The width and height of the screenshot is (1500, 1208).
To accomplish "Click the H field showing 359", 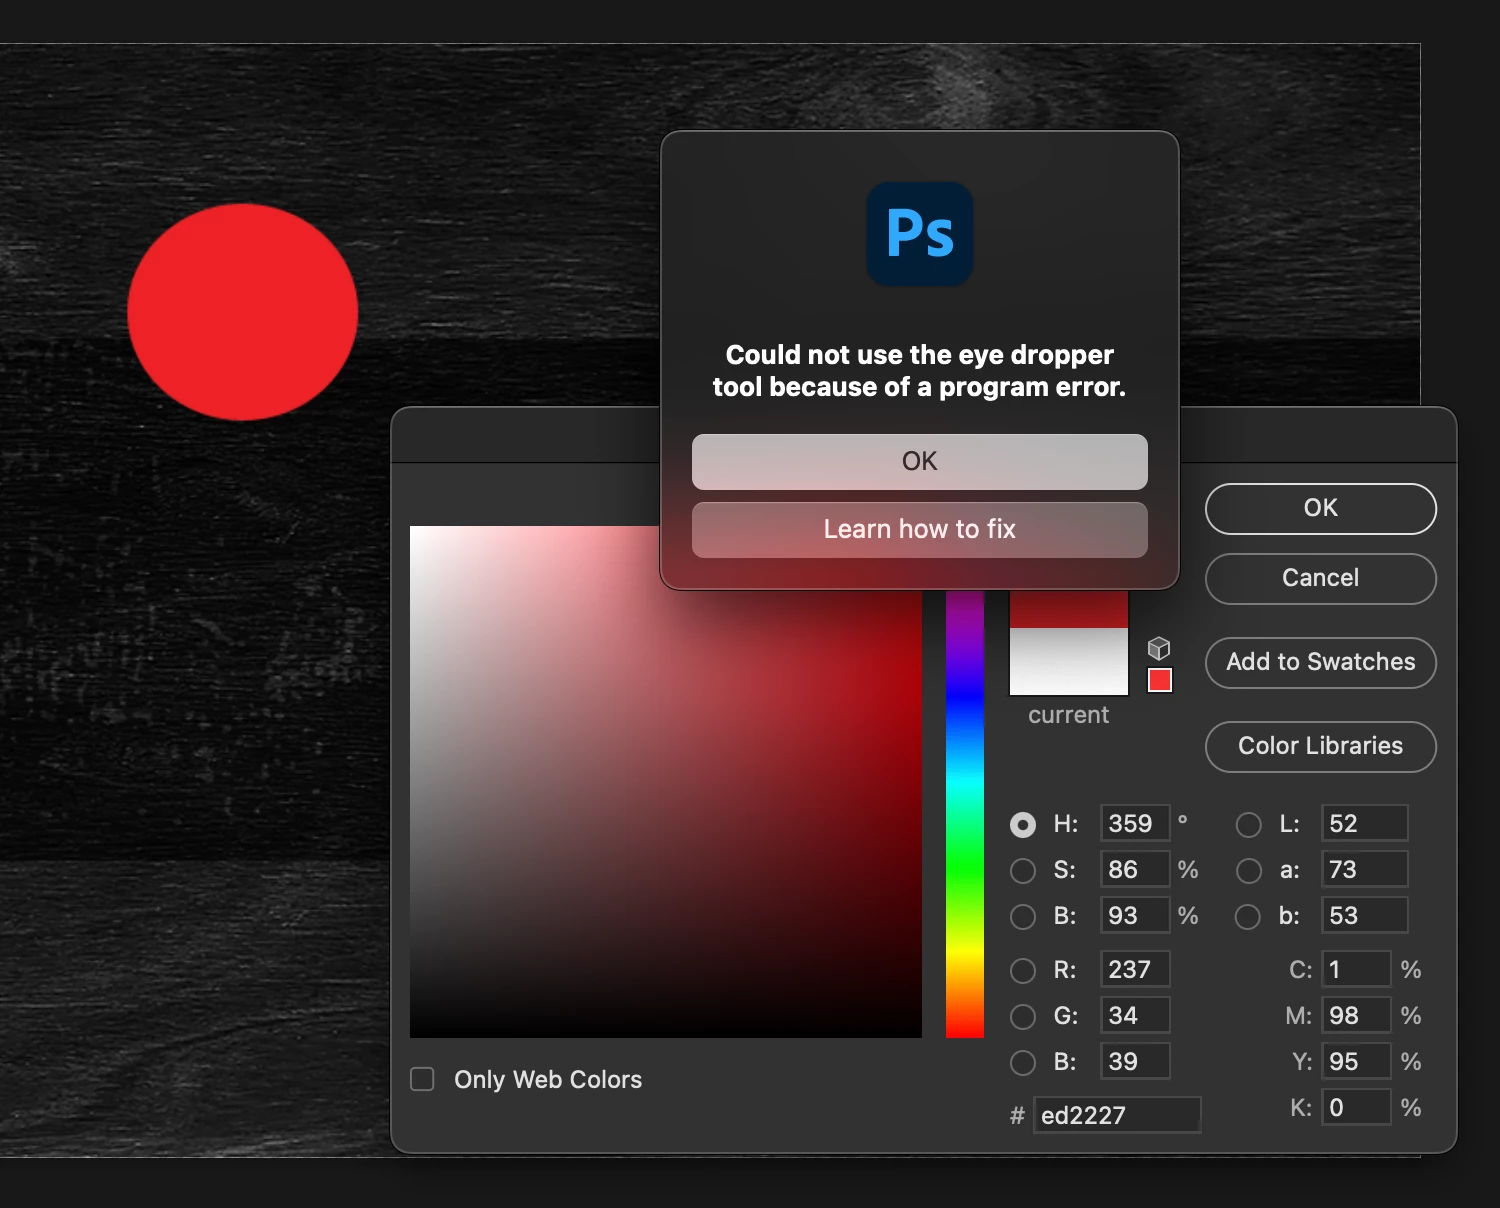I will click(1135, 824).
